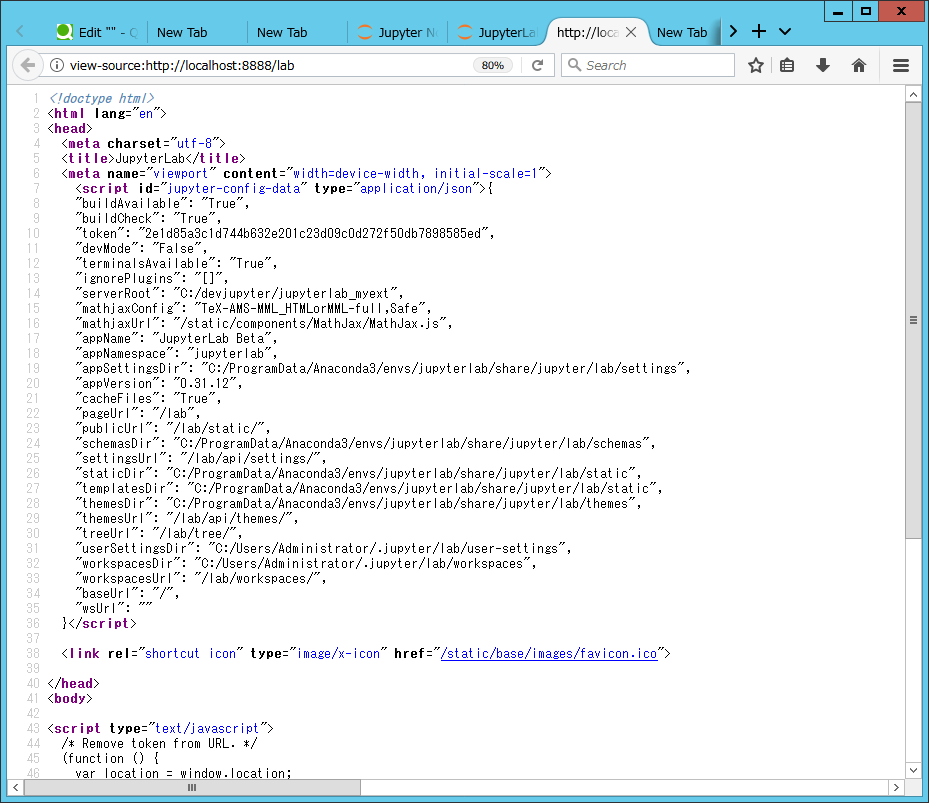Click the "workspacesDir" line
The height and width of the screenshot is (803, 929).
coord(306,564)
